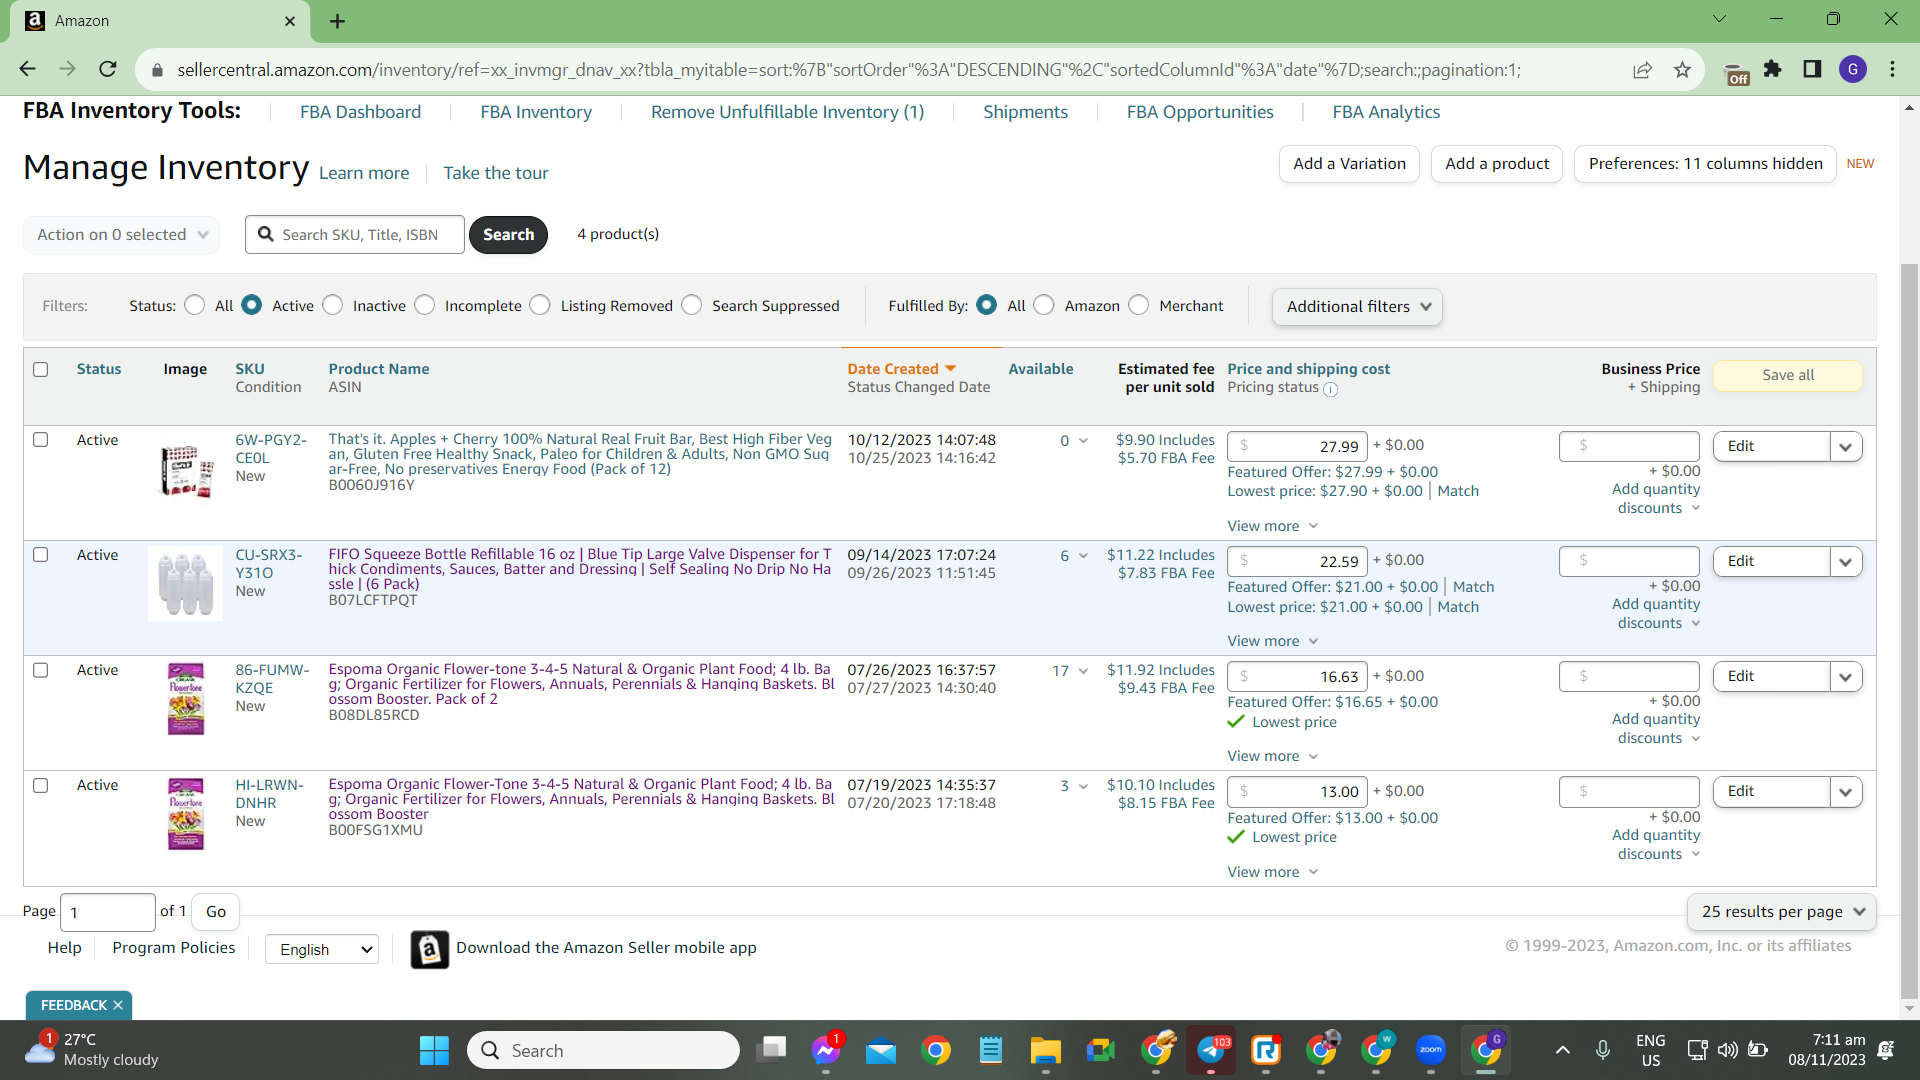Open Remove Unfulfillable Inventory (1)
The height and width of the screenshot is (1080, 1920).
coord(787,112)
